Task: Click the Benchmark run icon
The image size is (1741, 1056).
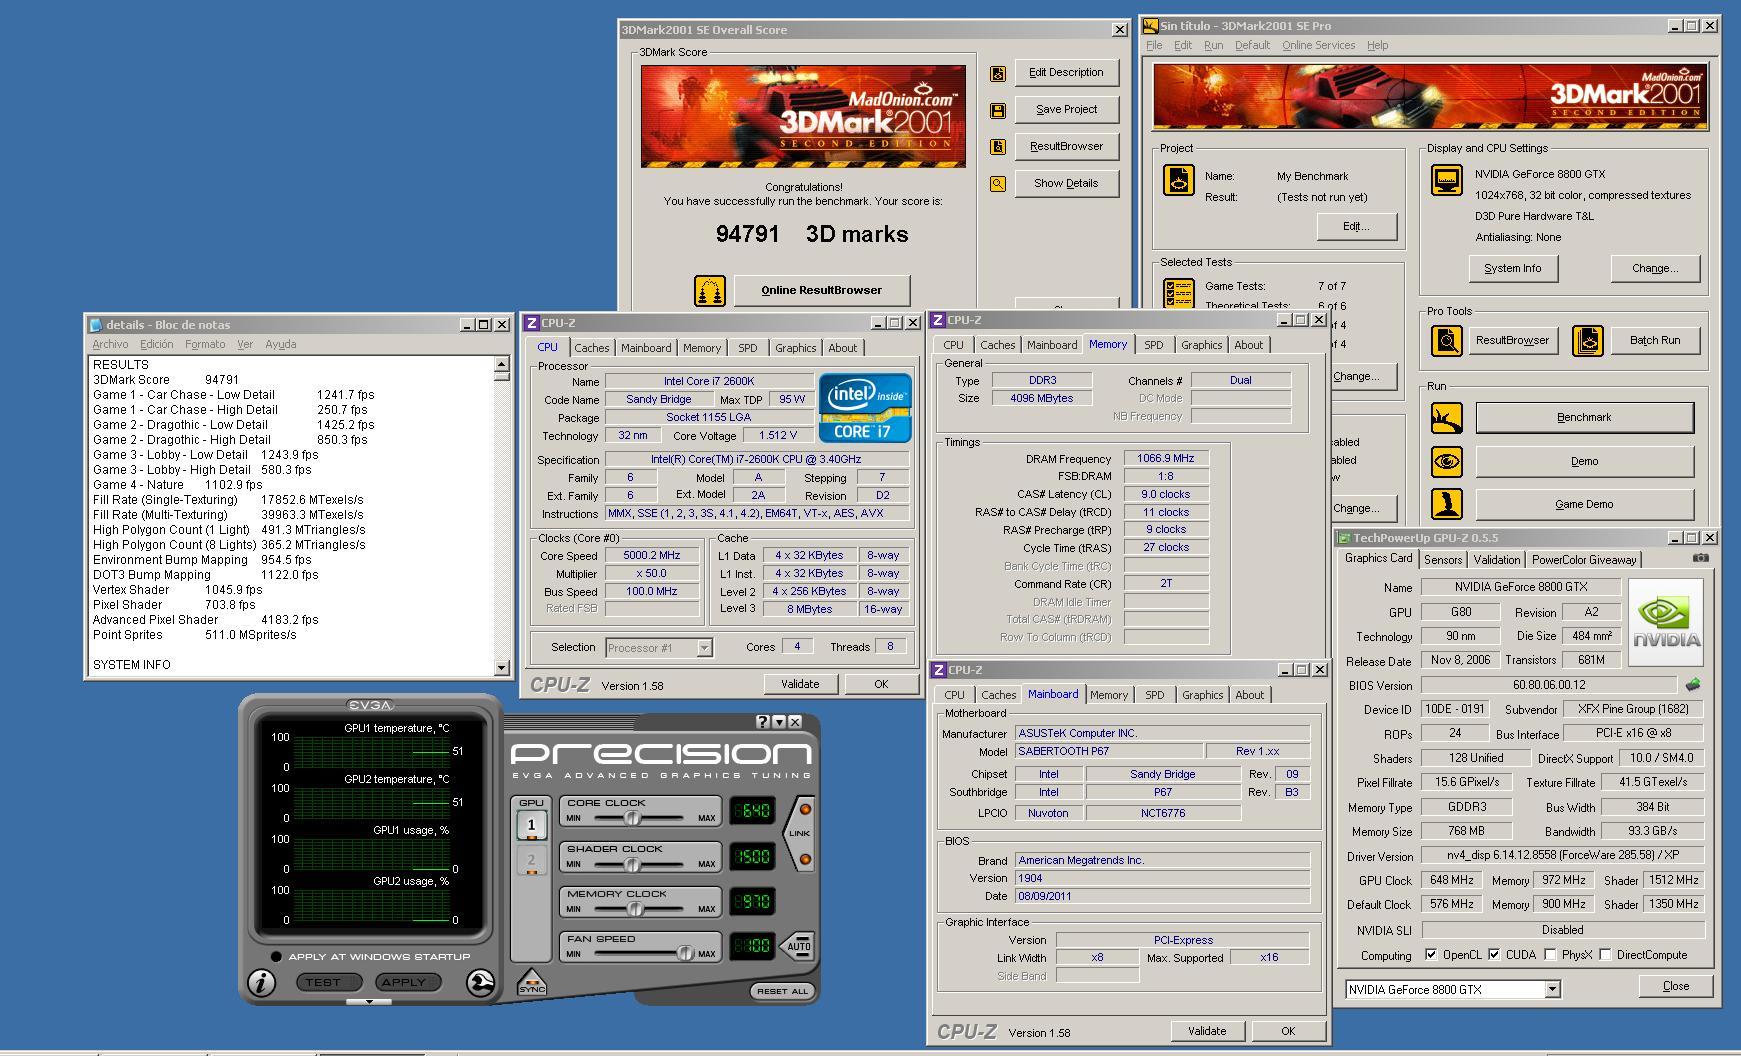Action: point(1446,418)
